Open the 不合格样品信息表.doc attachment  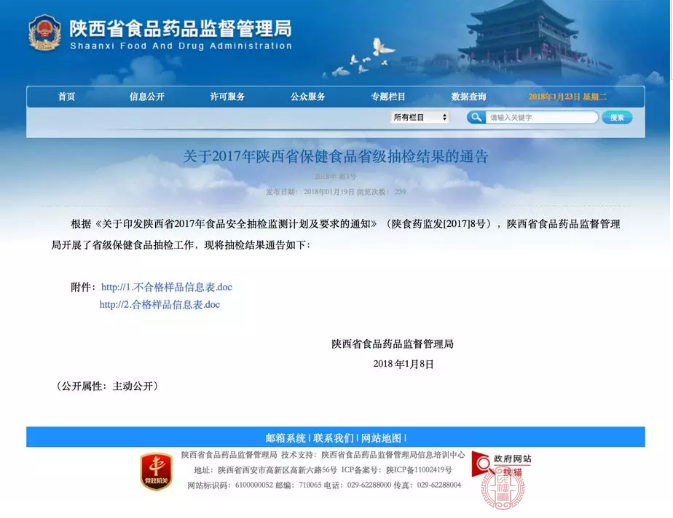point(167,287)
